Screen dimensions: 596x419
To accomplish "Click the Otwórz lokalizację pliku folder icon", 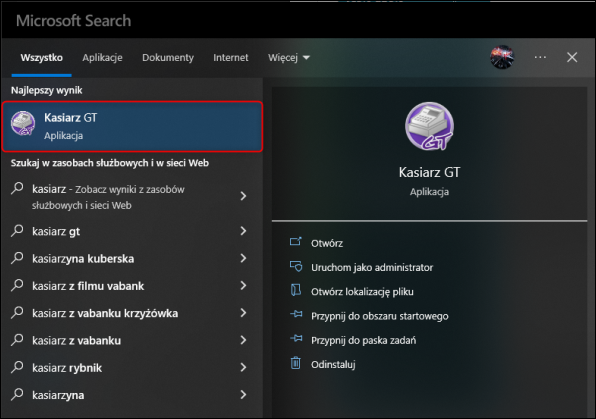I will 296,290.
